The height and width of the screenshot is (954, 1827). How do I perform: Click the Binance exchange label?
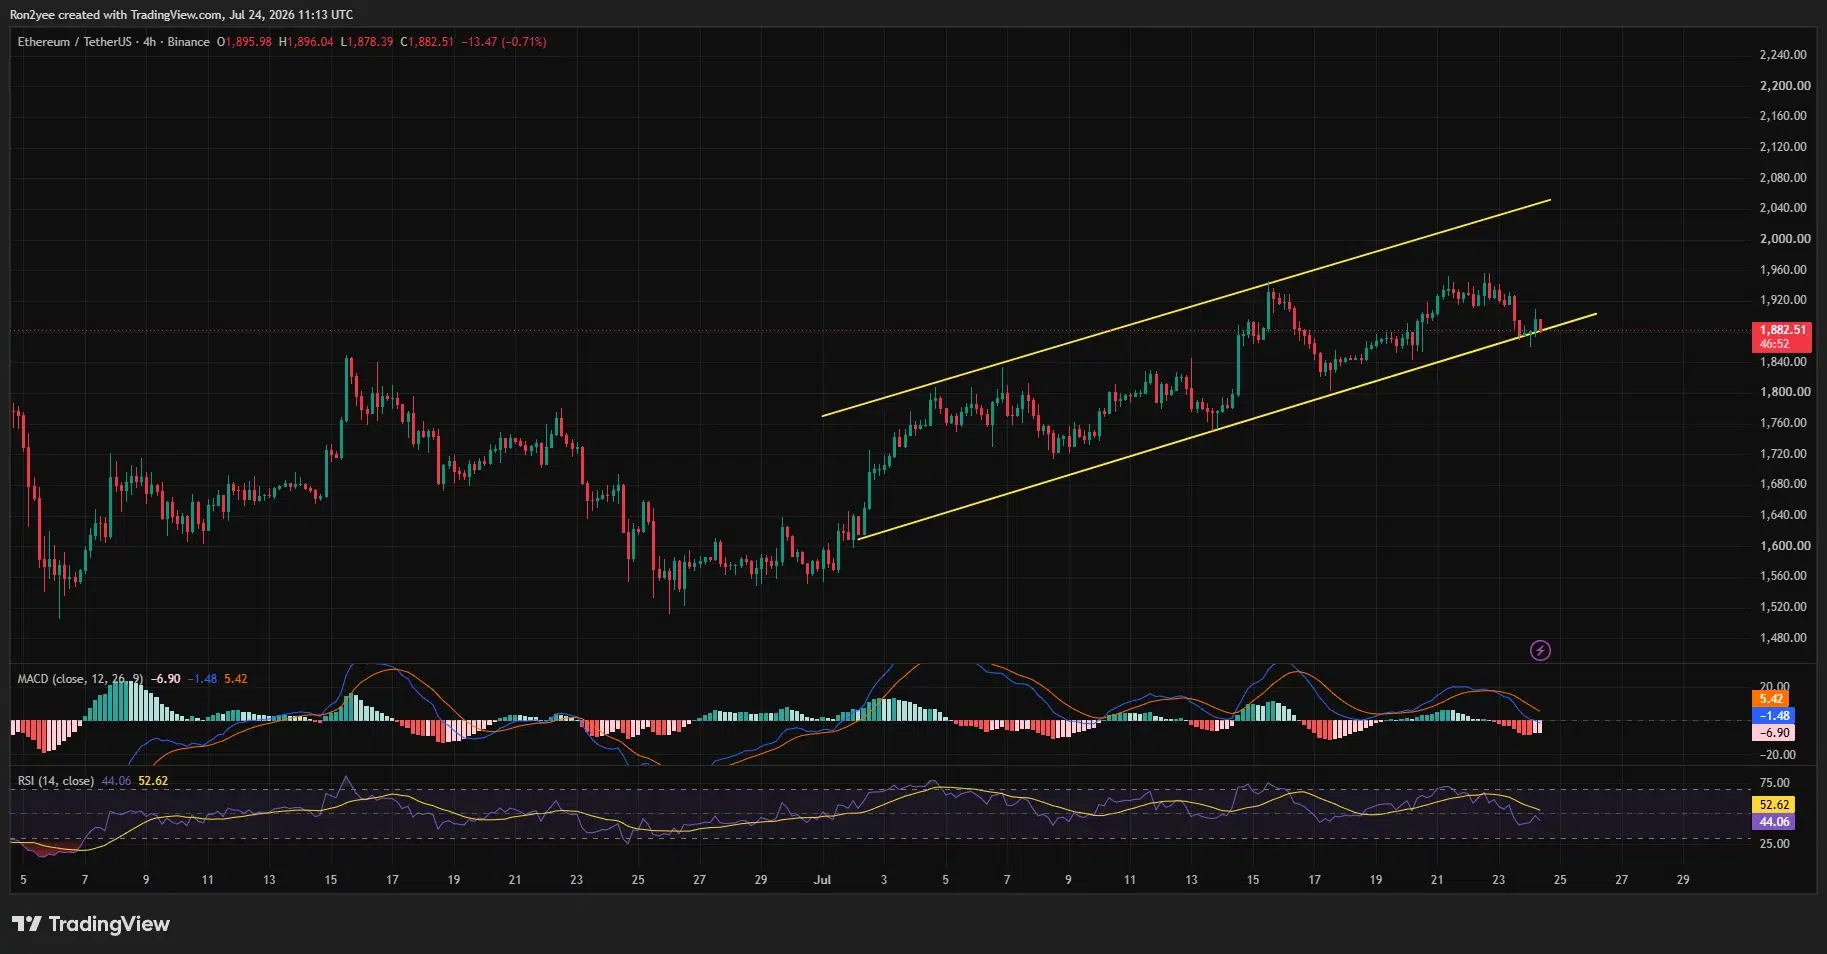[189, 42]
